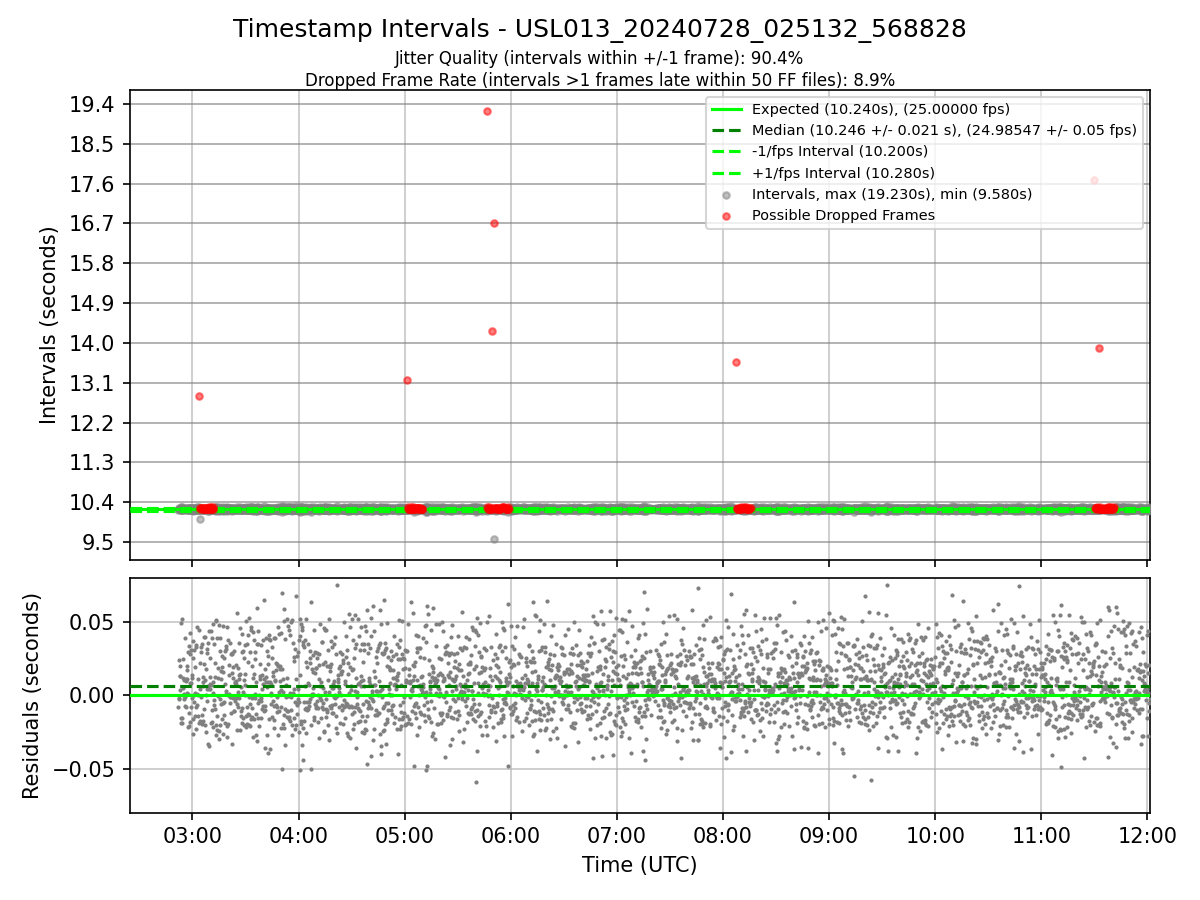Screen dimensions: 1200x900
Task: Click the 09:00 time tick label
Action: pyautogui.click(x=829, y=835)
